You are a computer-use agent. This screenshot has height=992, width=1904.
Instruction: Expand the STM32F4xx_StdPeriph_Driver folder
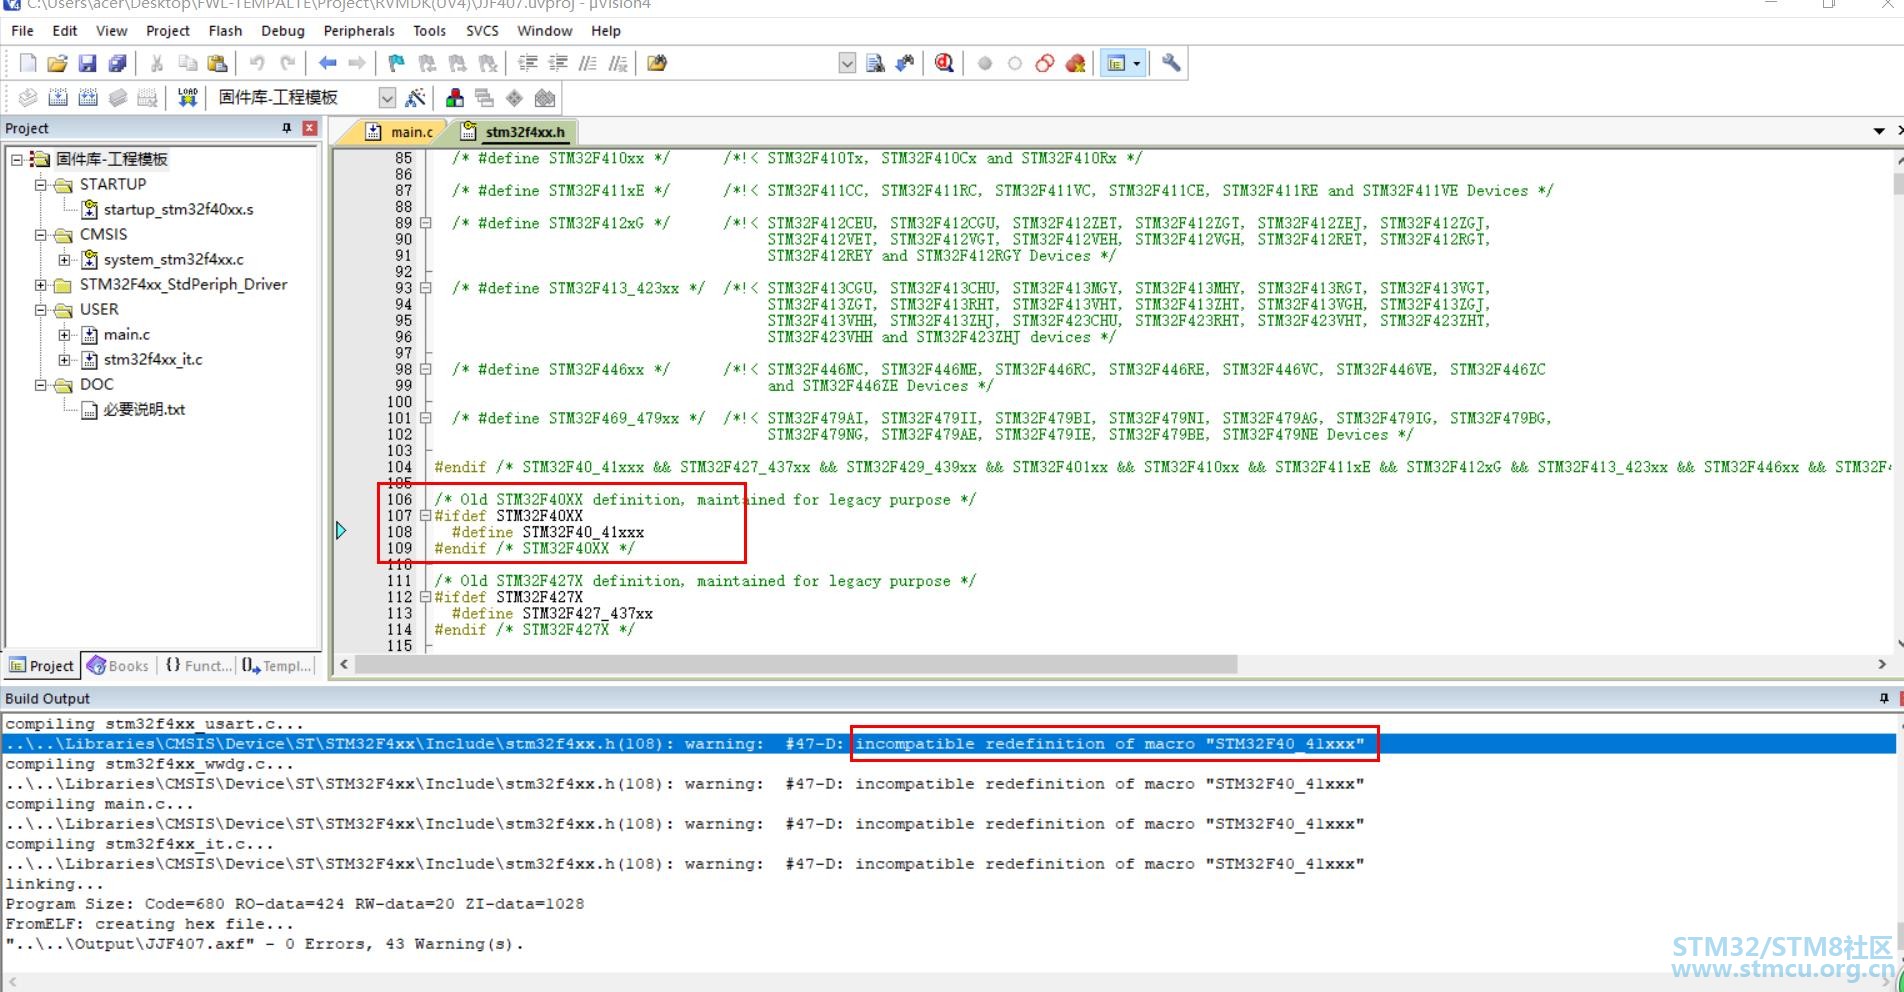pos(41,284)
